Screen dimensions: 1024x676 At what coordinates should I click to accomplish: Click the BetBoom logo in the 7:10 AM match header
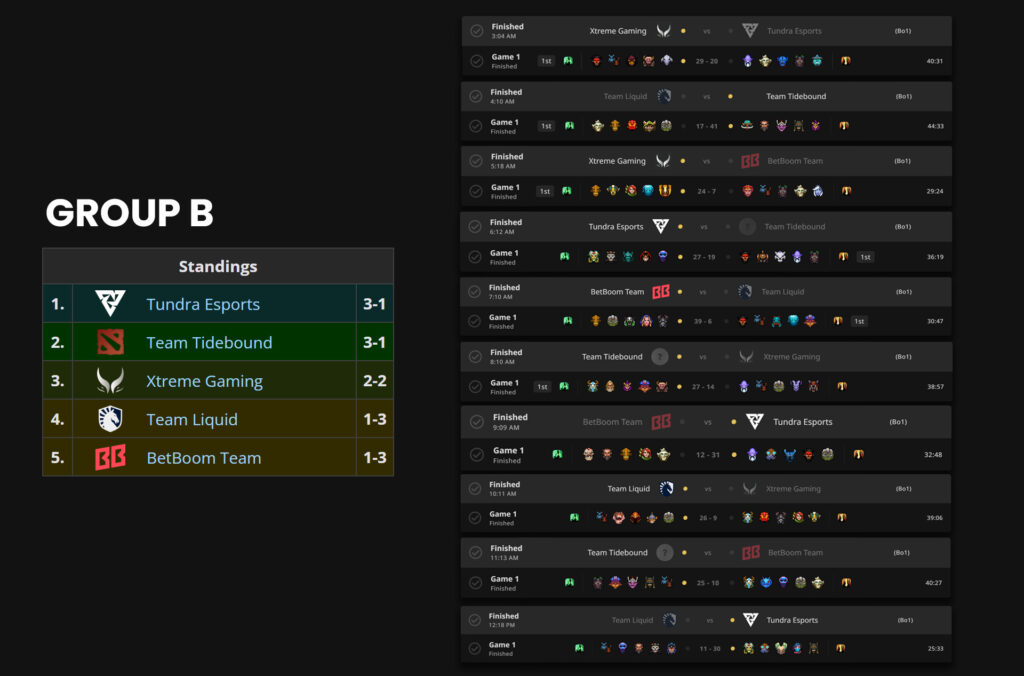point(660,292)
